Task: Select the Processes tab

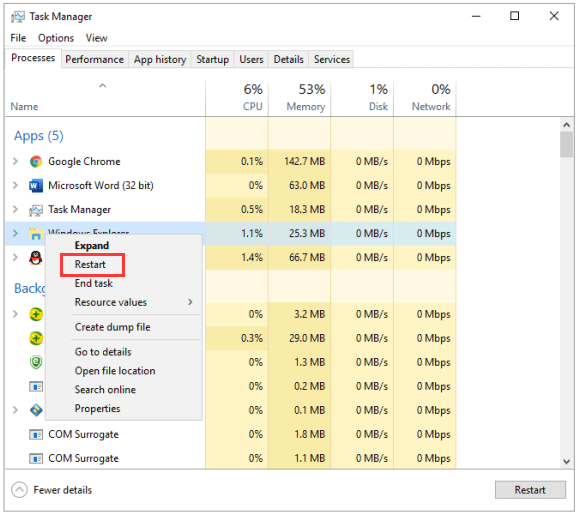Action: [x=33, y=58]
